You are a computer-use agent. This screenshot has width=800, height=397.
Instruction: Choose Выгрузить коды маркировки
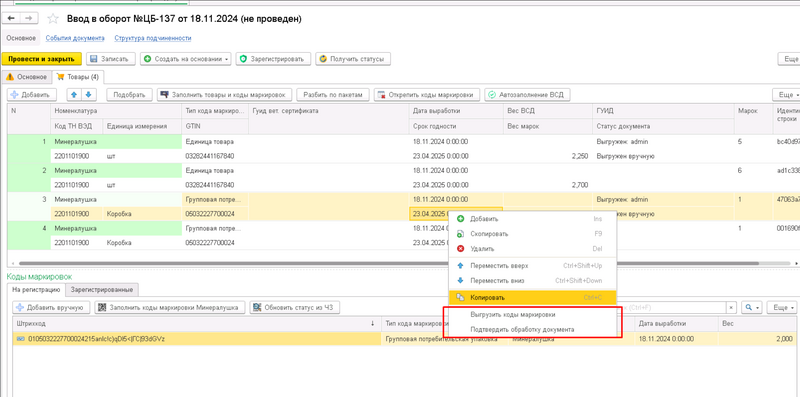[x=532, y=315]
